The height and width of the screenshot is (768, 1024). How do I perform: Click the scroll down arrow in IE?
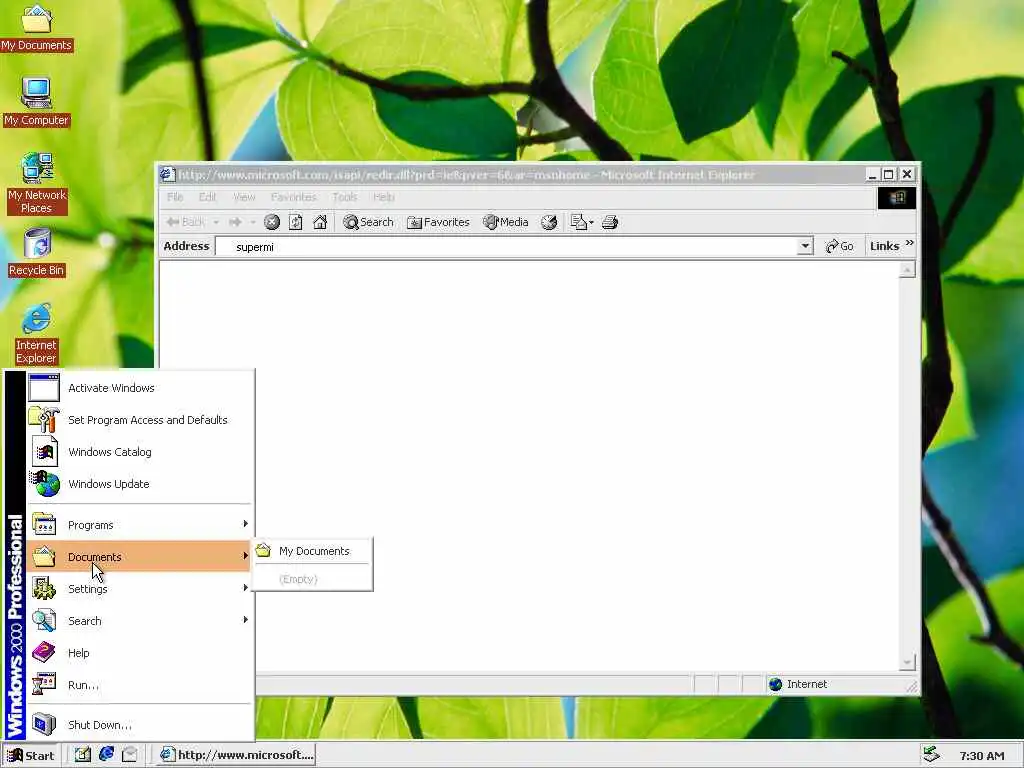(907, 662)
